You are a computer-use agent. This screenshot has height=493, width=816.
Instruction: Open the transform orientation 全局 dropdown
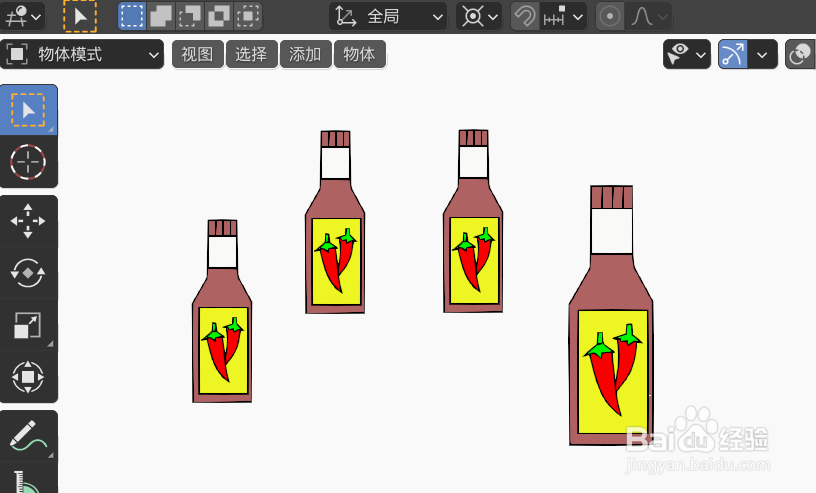click(388, 16)
